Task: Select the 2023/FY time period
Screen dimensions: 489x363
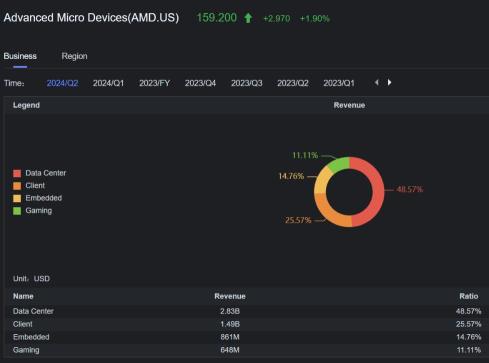Action: pos(155,83)
